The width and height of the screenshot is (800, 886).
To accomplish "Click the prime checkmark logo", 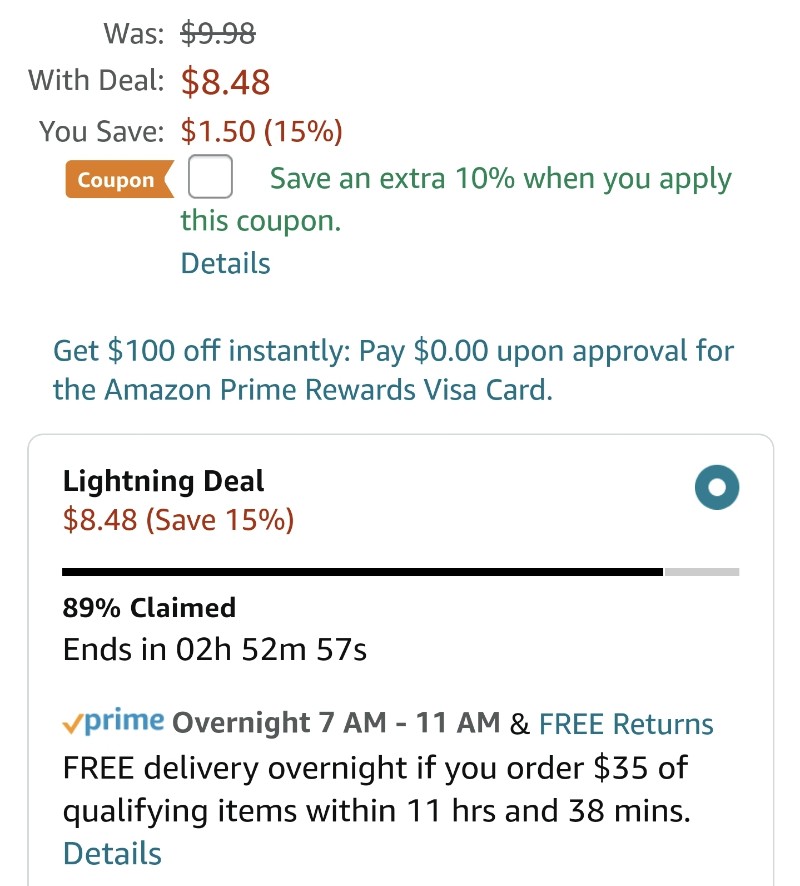I will [113, 722].
